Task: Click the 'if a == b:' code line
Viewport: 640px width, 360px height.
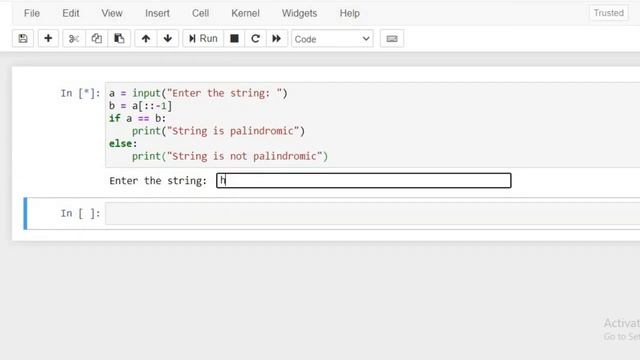Action: (137, 118)
